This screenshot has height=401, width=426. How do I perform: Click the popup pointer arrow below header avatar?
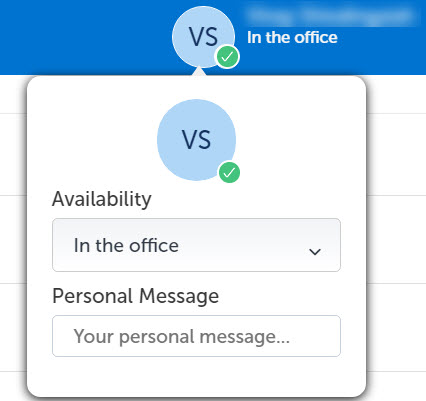click(199, 71)
